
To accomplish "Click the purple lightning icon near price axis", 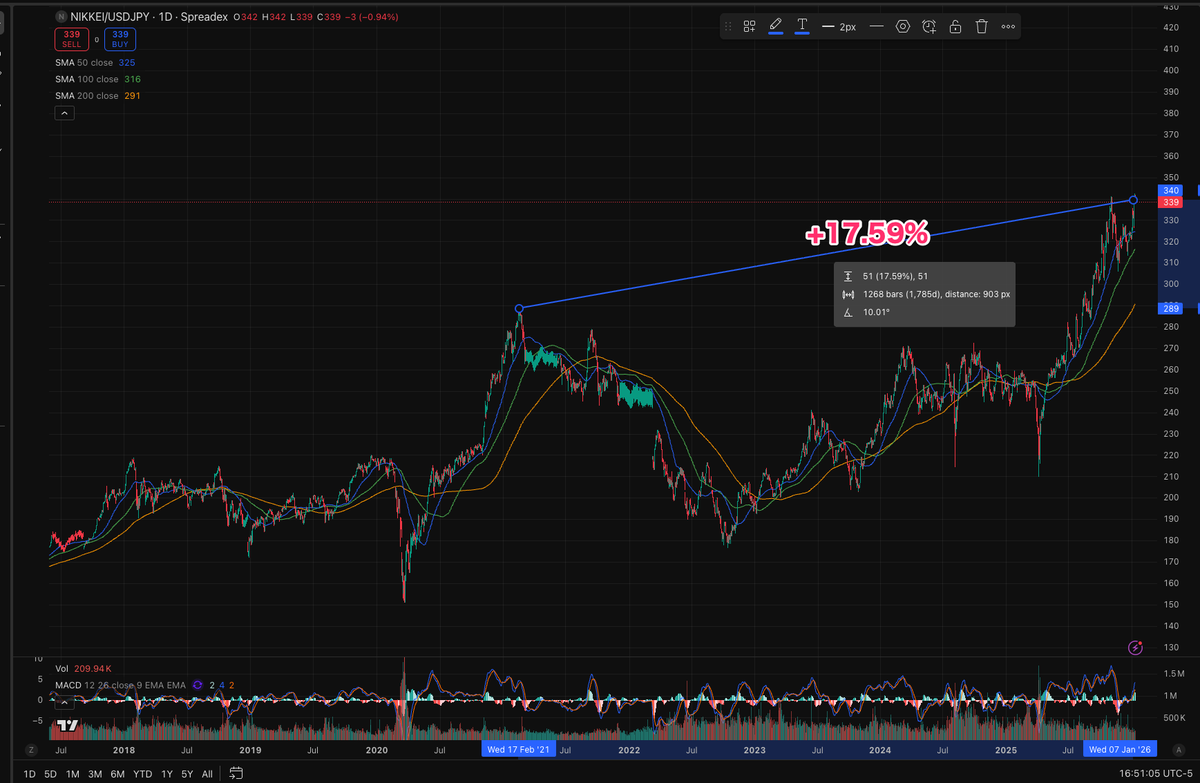I will point(1135,648).
